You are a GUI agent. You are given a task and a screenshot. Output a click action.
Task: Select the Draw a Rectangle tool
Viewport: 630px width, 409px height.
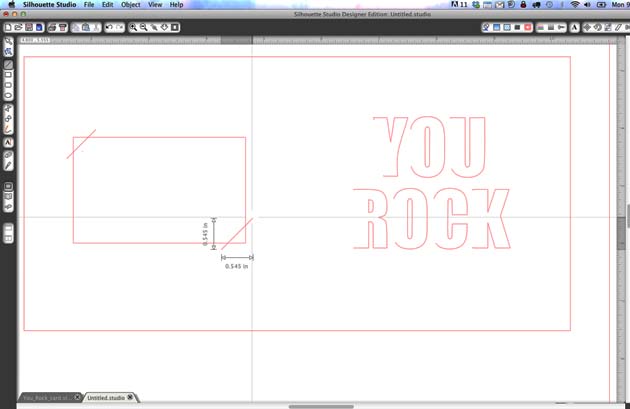pyautogui.click(x=8, y=75)
